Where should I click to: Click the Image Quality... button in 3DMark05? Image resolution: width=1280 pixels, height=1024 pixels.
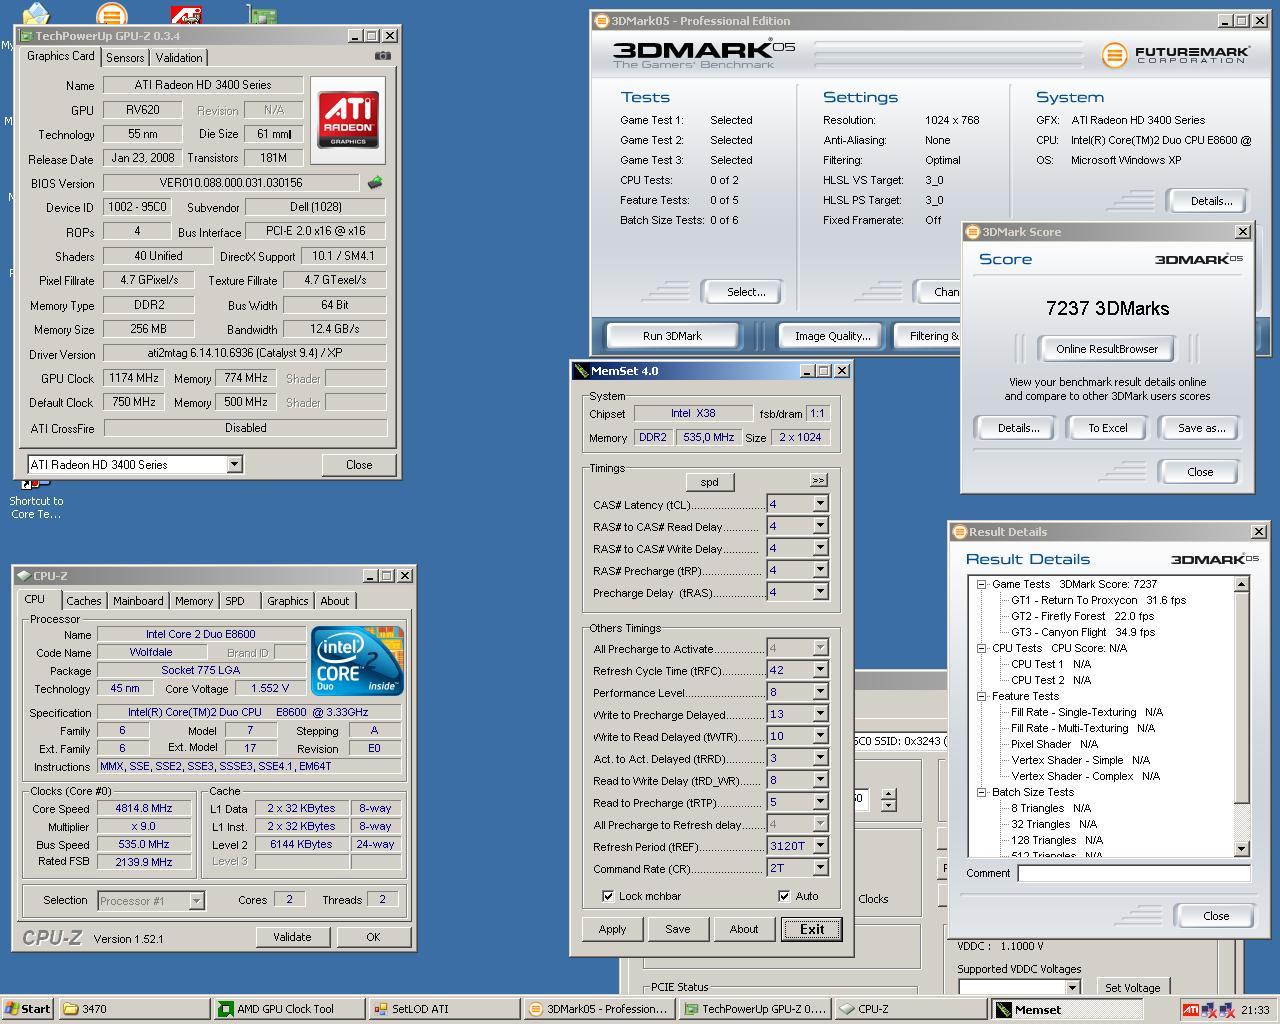click(832, 336)
